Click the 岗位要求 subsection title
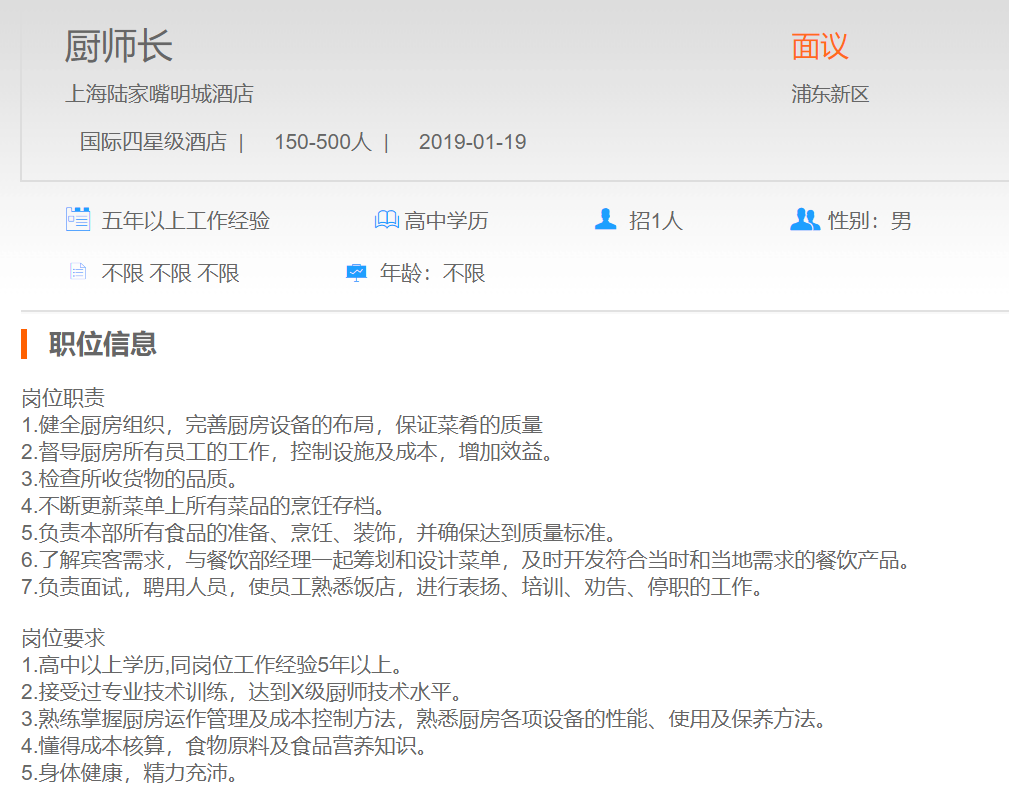 pos(63,638)
